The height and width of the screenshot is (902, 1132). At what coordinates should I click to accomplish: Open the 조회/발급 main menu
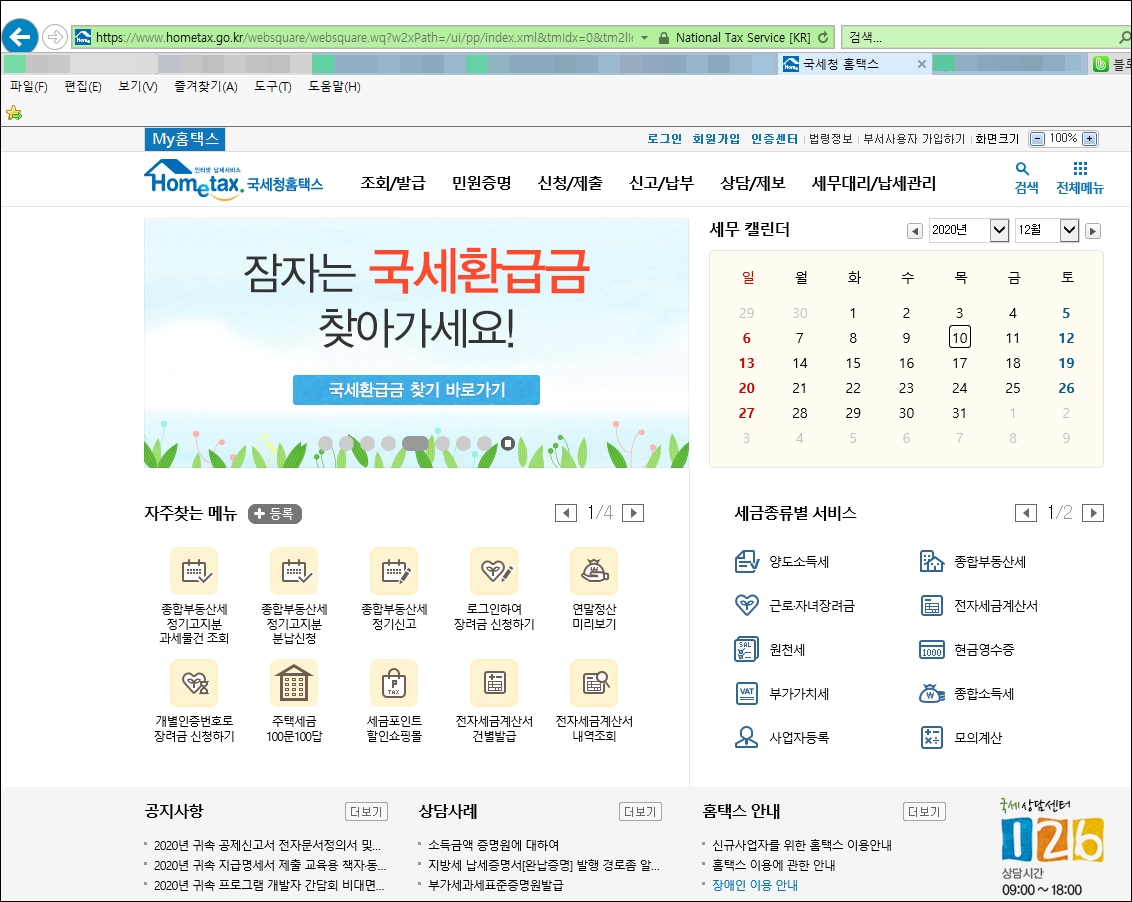tap(393, 183)
